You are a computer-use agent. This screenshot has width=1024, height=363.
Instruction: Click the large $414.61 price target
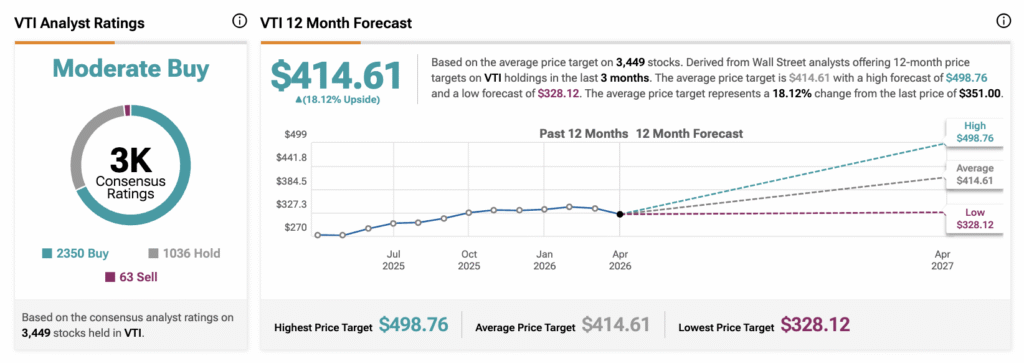(336, 76)
